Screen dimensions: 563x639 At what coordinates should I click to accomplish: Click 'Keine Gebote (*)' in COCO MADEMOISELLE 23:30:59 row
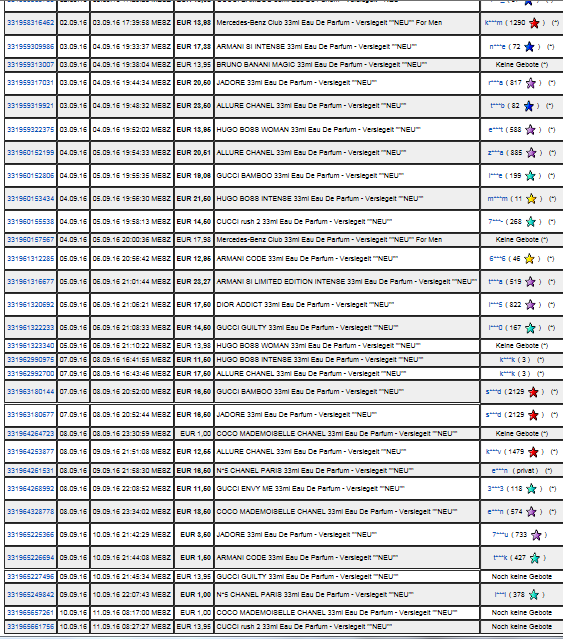[x=521, y=434]
